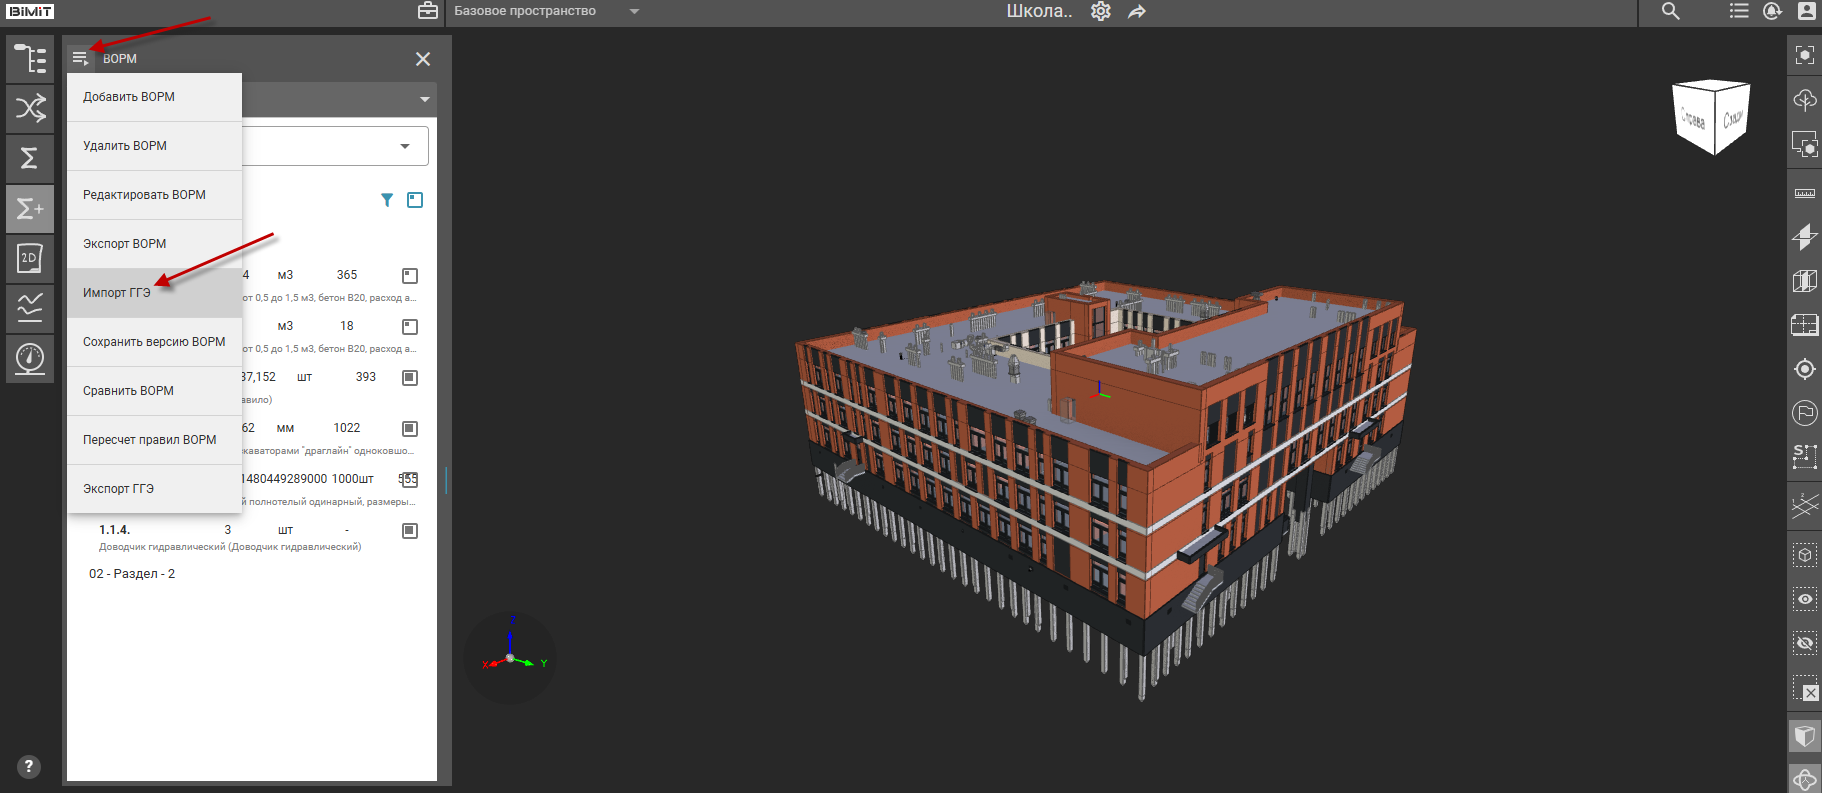Open the model structure tree panel
1822x793 pixels.
(30, 60)
